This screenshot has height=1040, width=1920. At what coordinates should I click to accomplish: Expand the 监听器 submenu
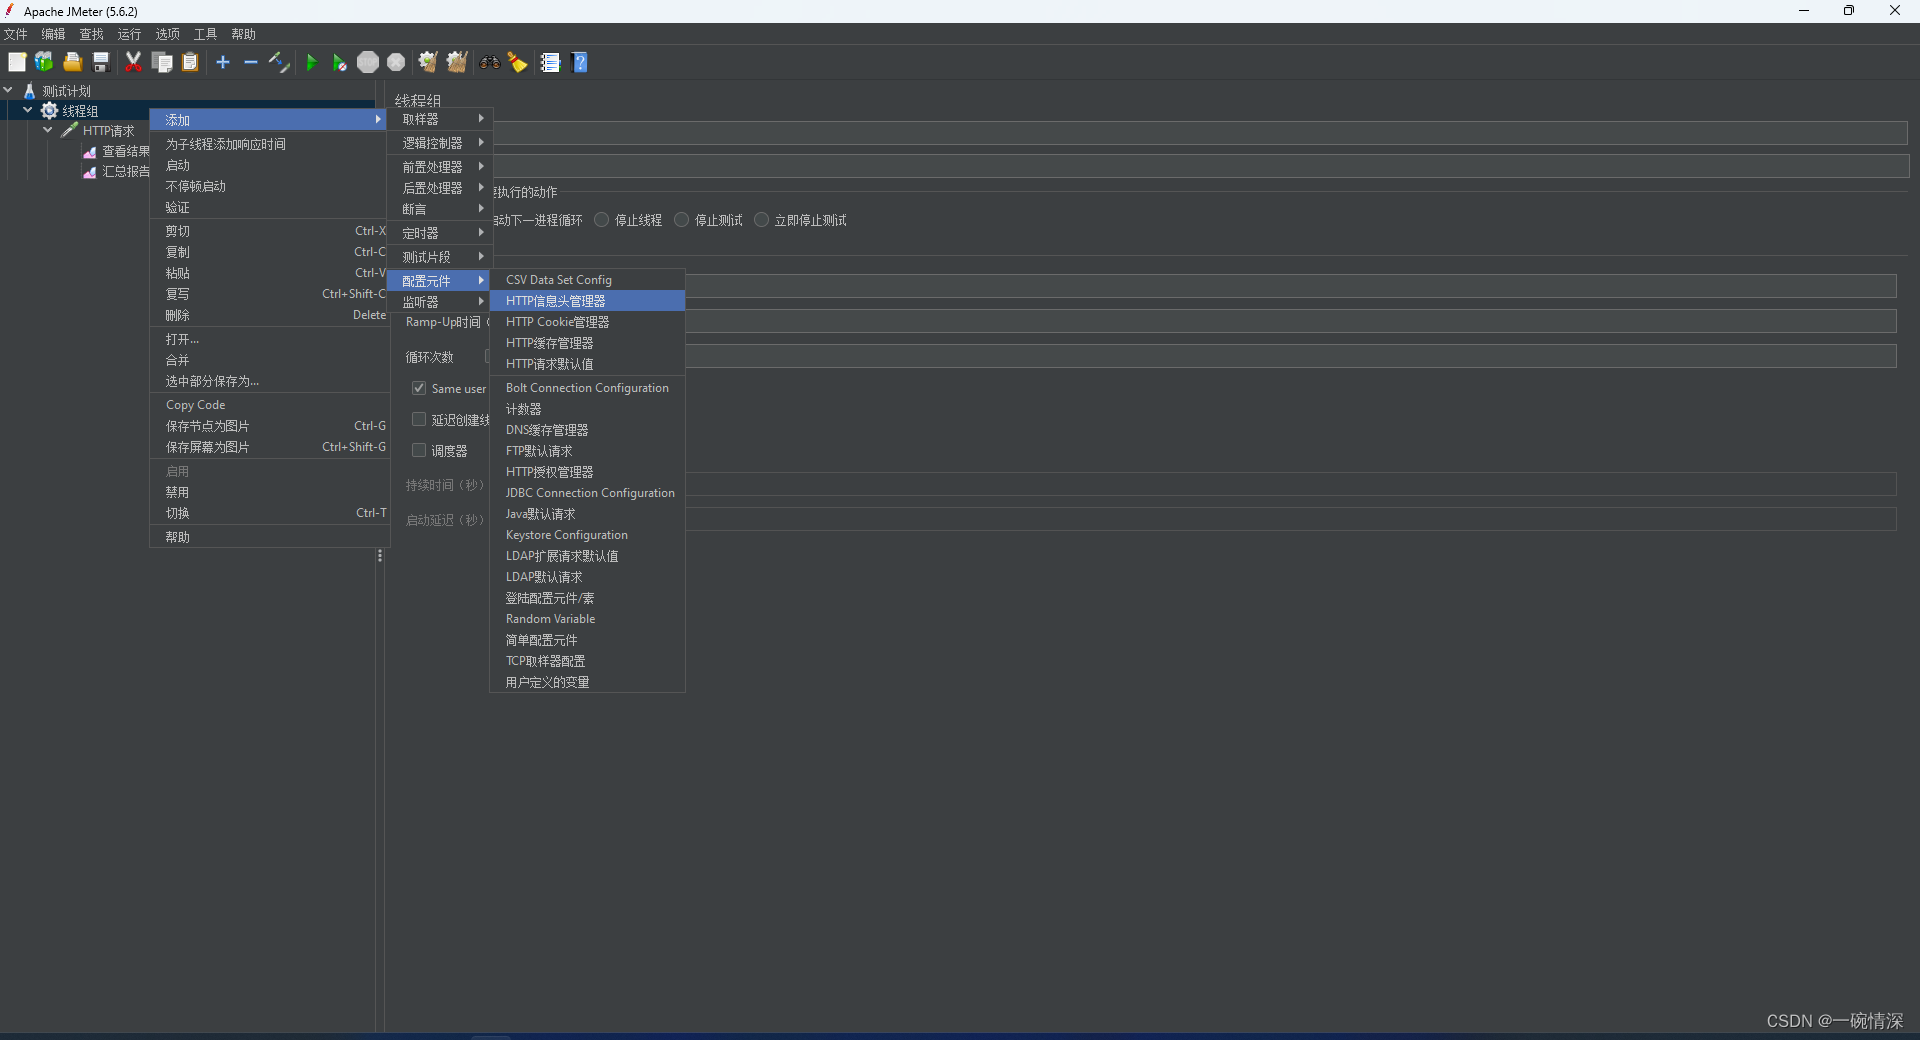pos(440,302)
